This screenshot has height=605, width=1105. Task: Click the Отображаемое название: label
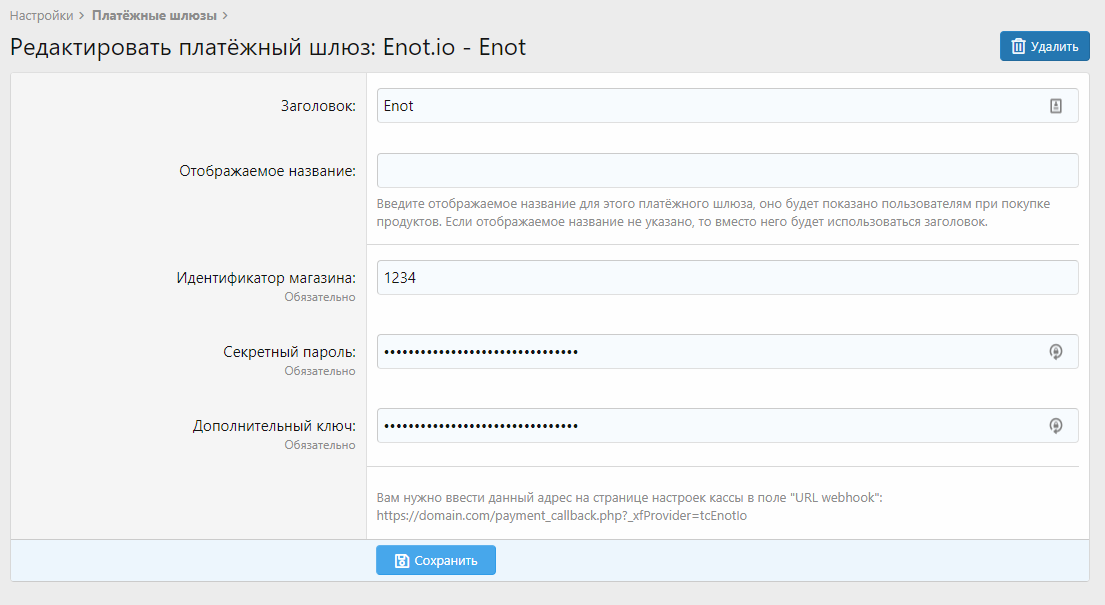point(267,170)
